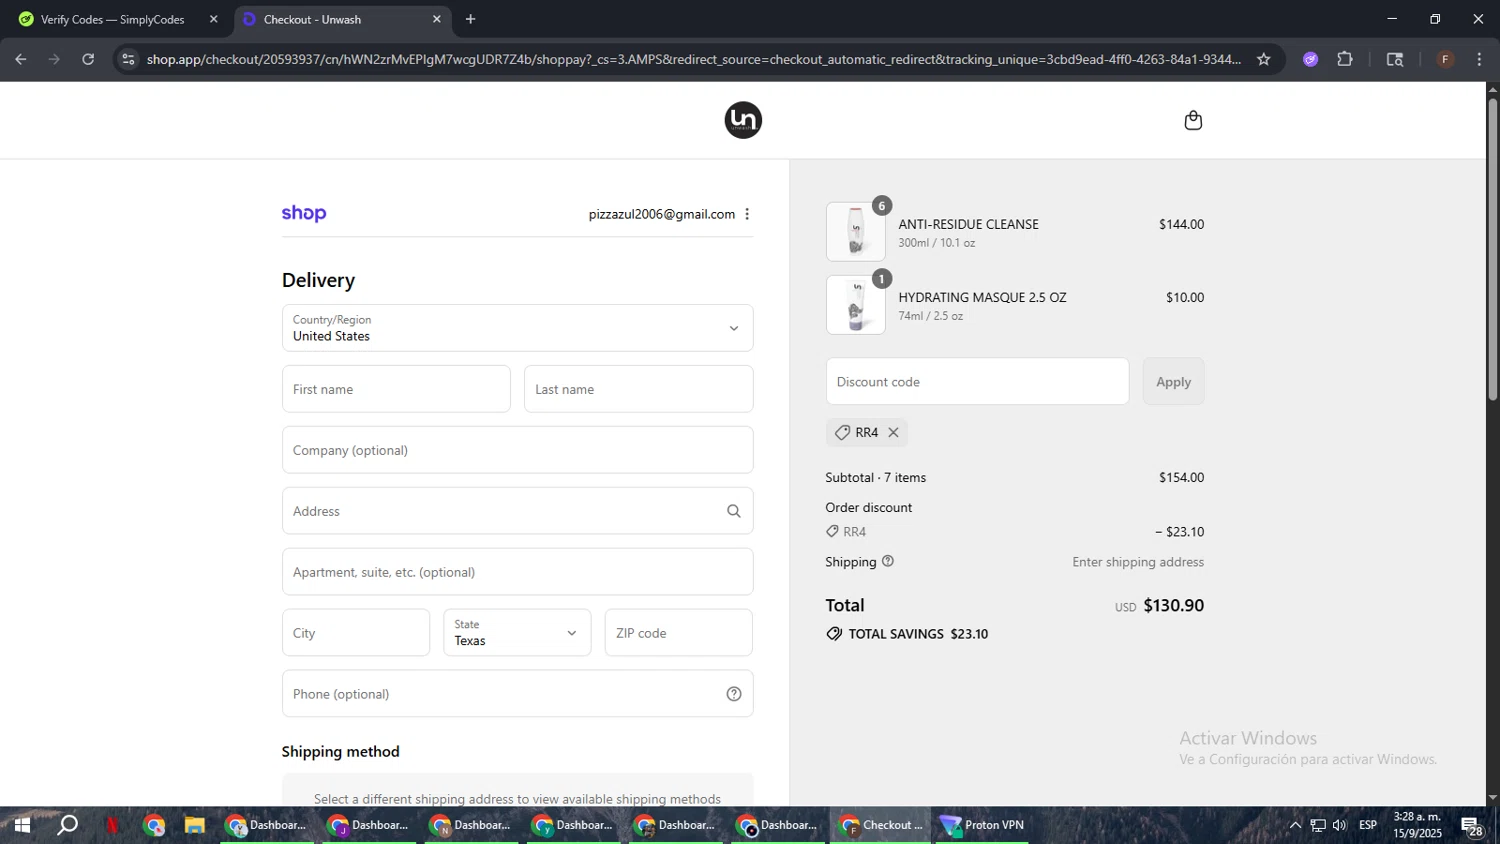Screen dimensions: 1500x844
Task: Open the notifications center icon
Action: [x=1472, y=826]
